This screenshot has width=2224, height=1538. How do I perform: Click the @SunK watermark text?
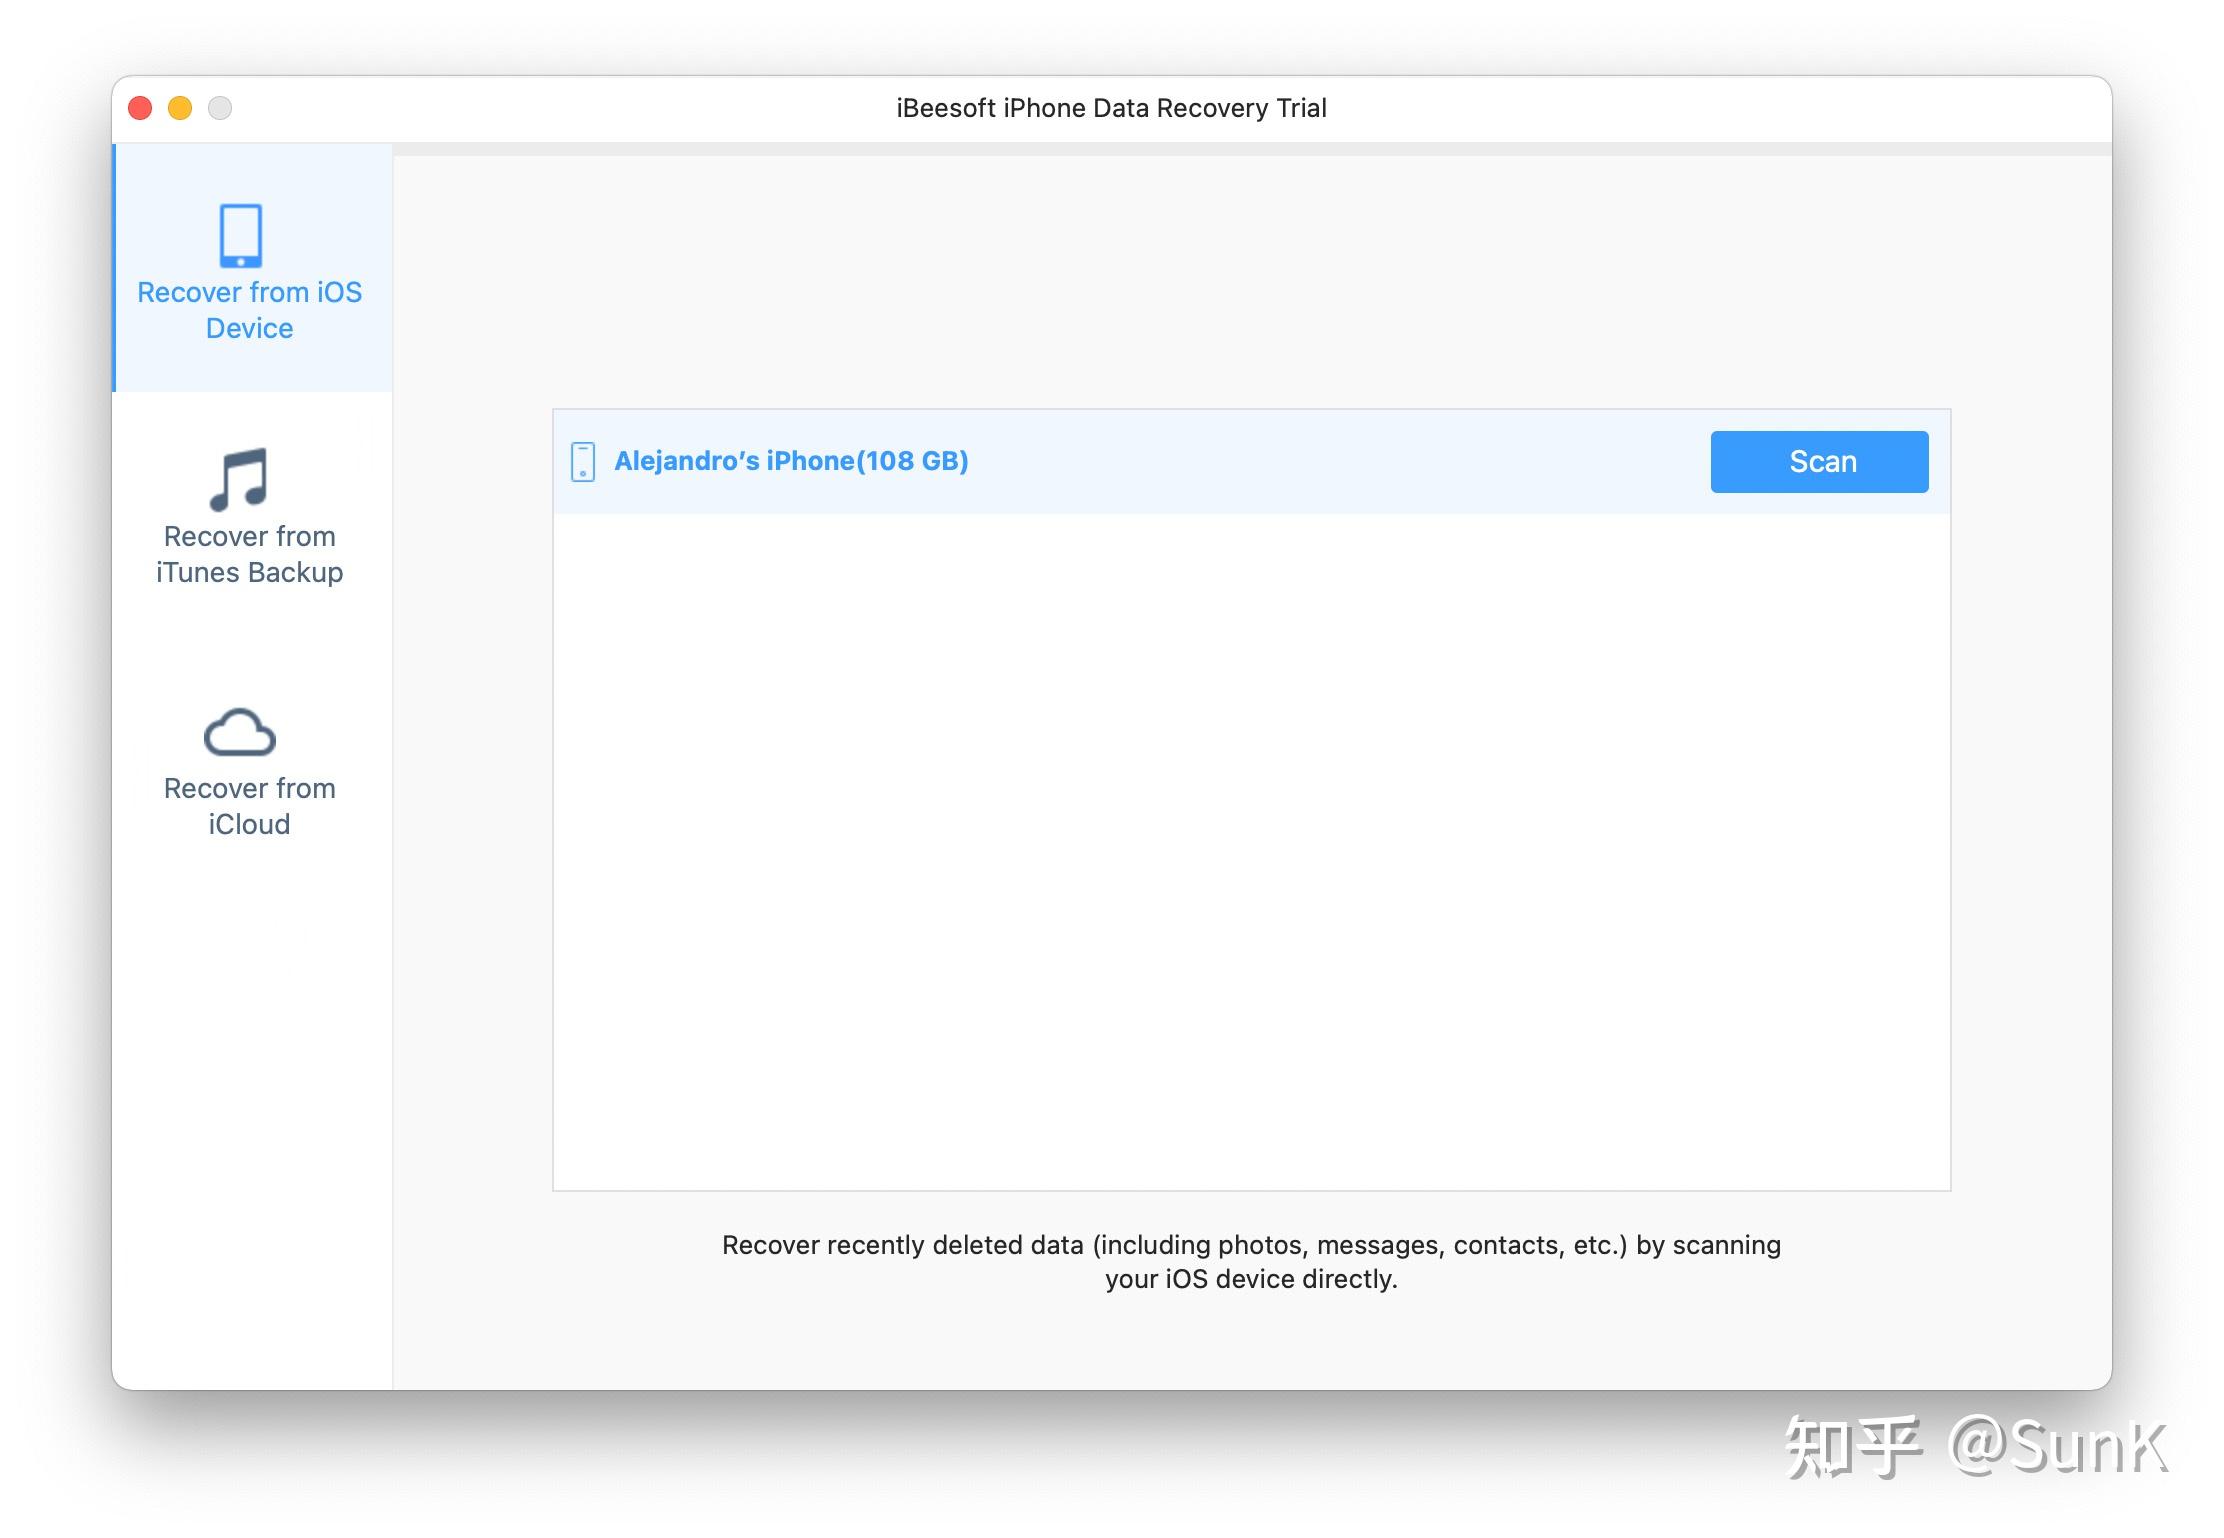click(x=2058, y=1446)
